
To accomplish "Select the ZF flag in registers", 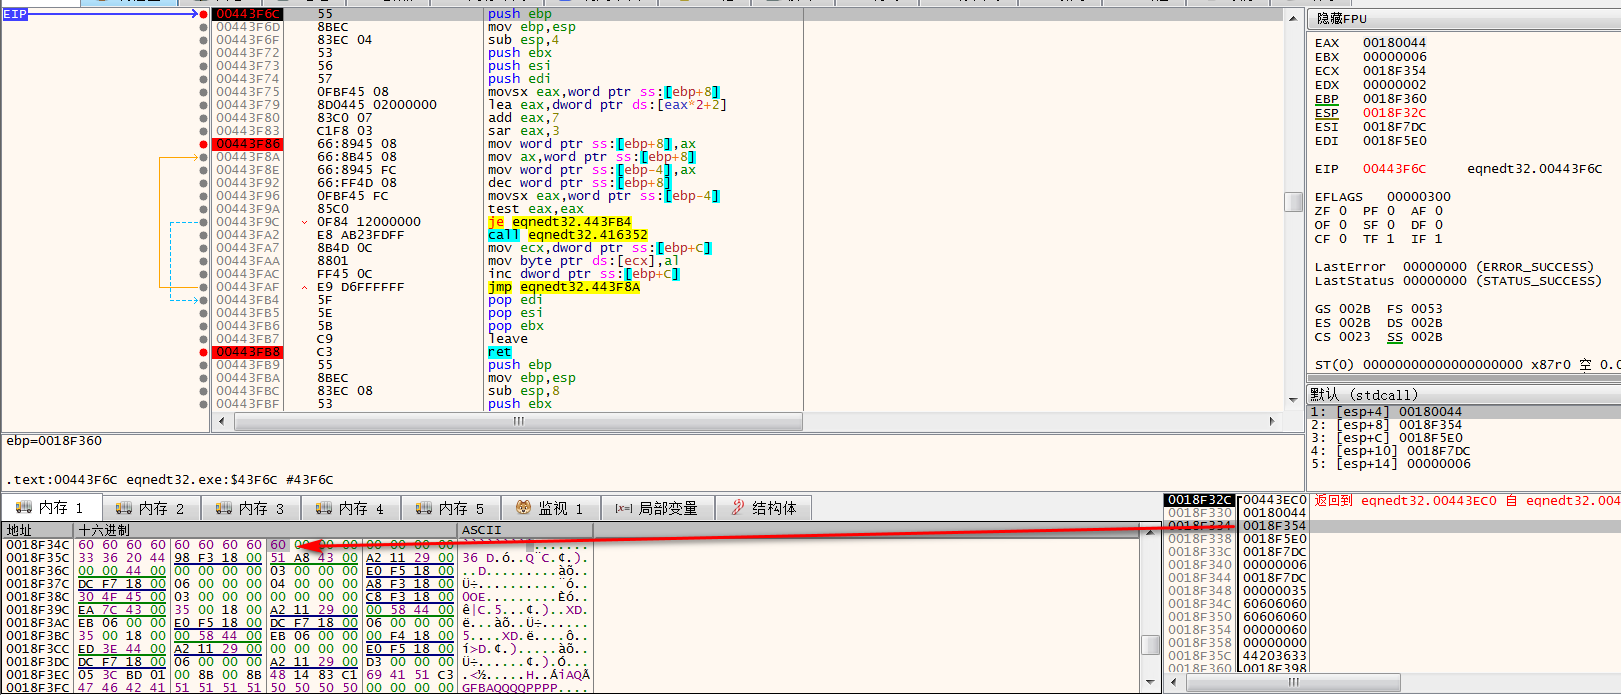I will 1330,211.
